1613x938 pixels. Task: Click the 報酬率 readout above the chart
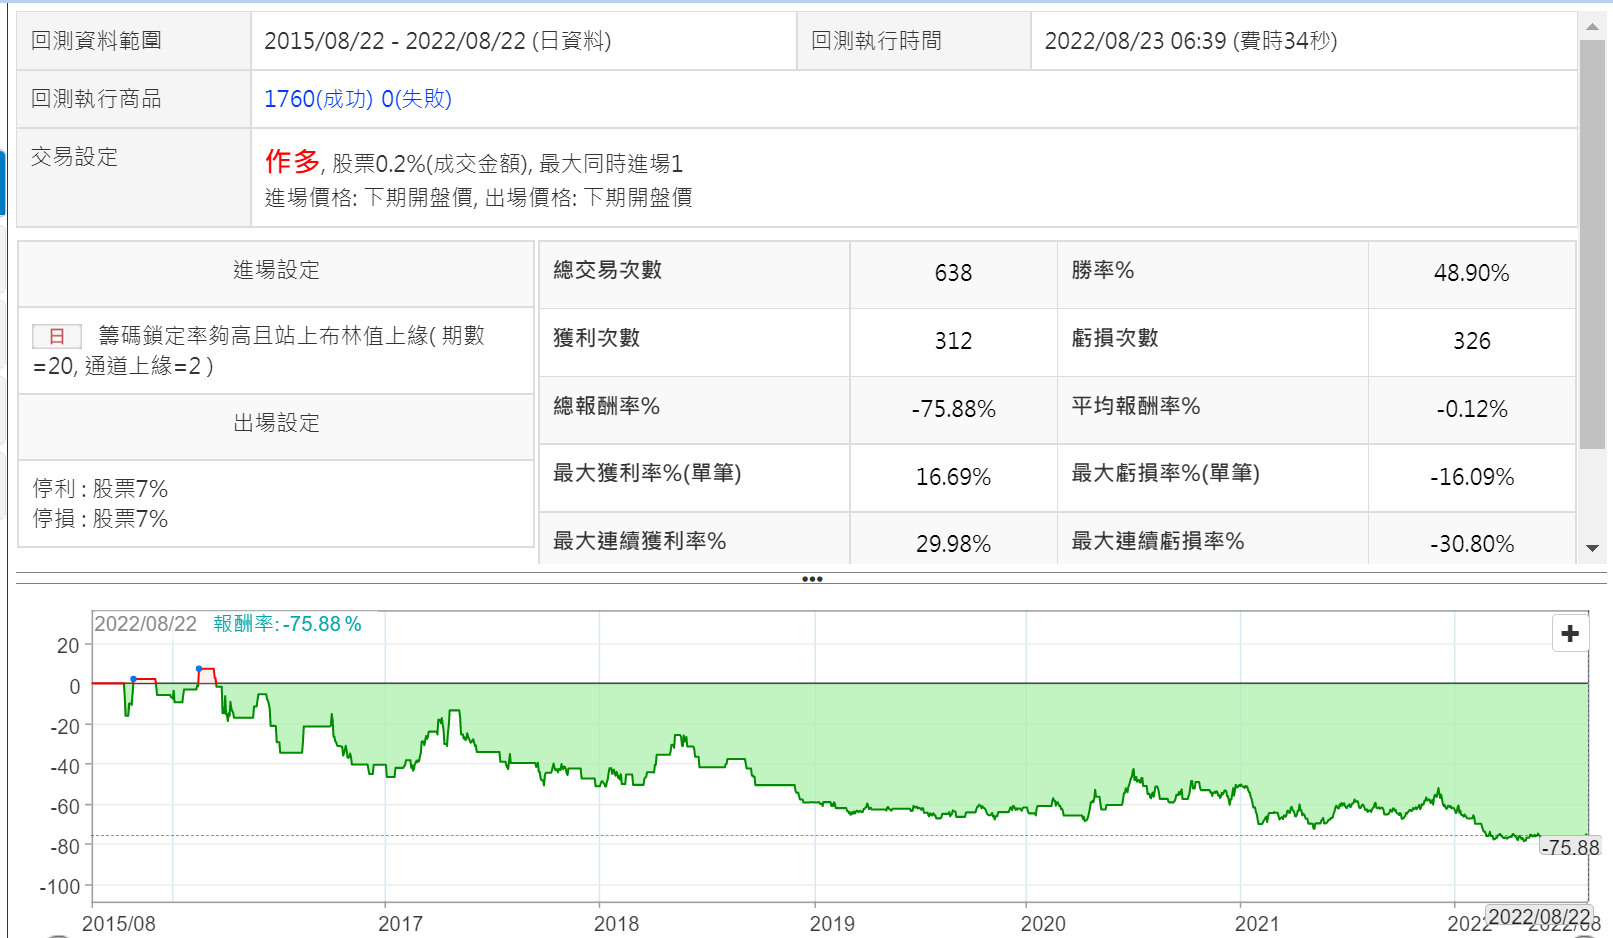click(287, 624)
